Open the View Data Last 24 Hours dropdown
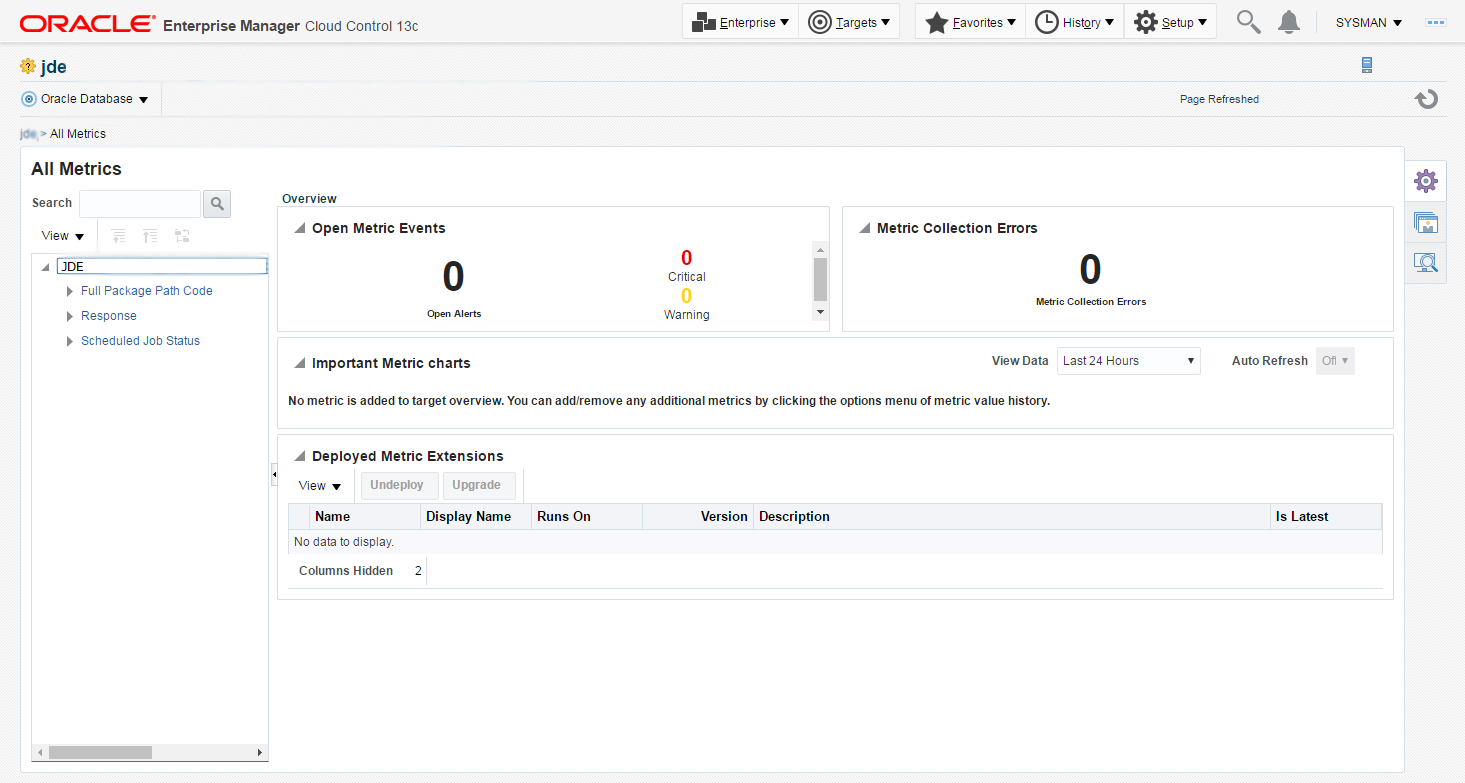The width and height of the screenshot is (1465, 783). click(1128, 361)
